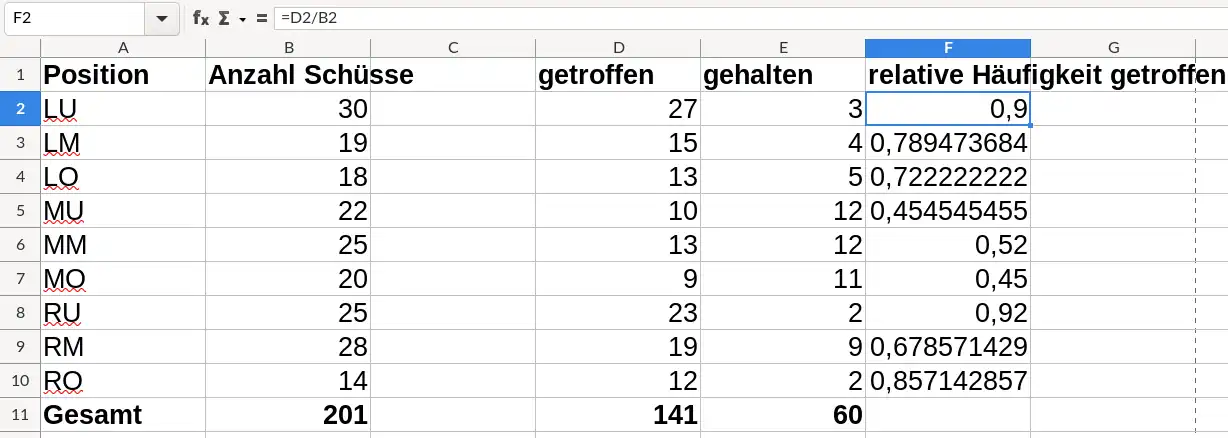Click the Sum (Σ) icon
Screen dimensions: 1228x438
click(x=224, y=18)
